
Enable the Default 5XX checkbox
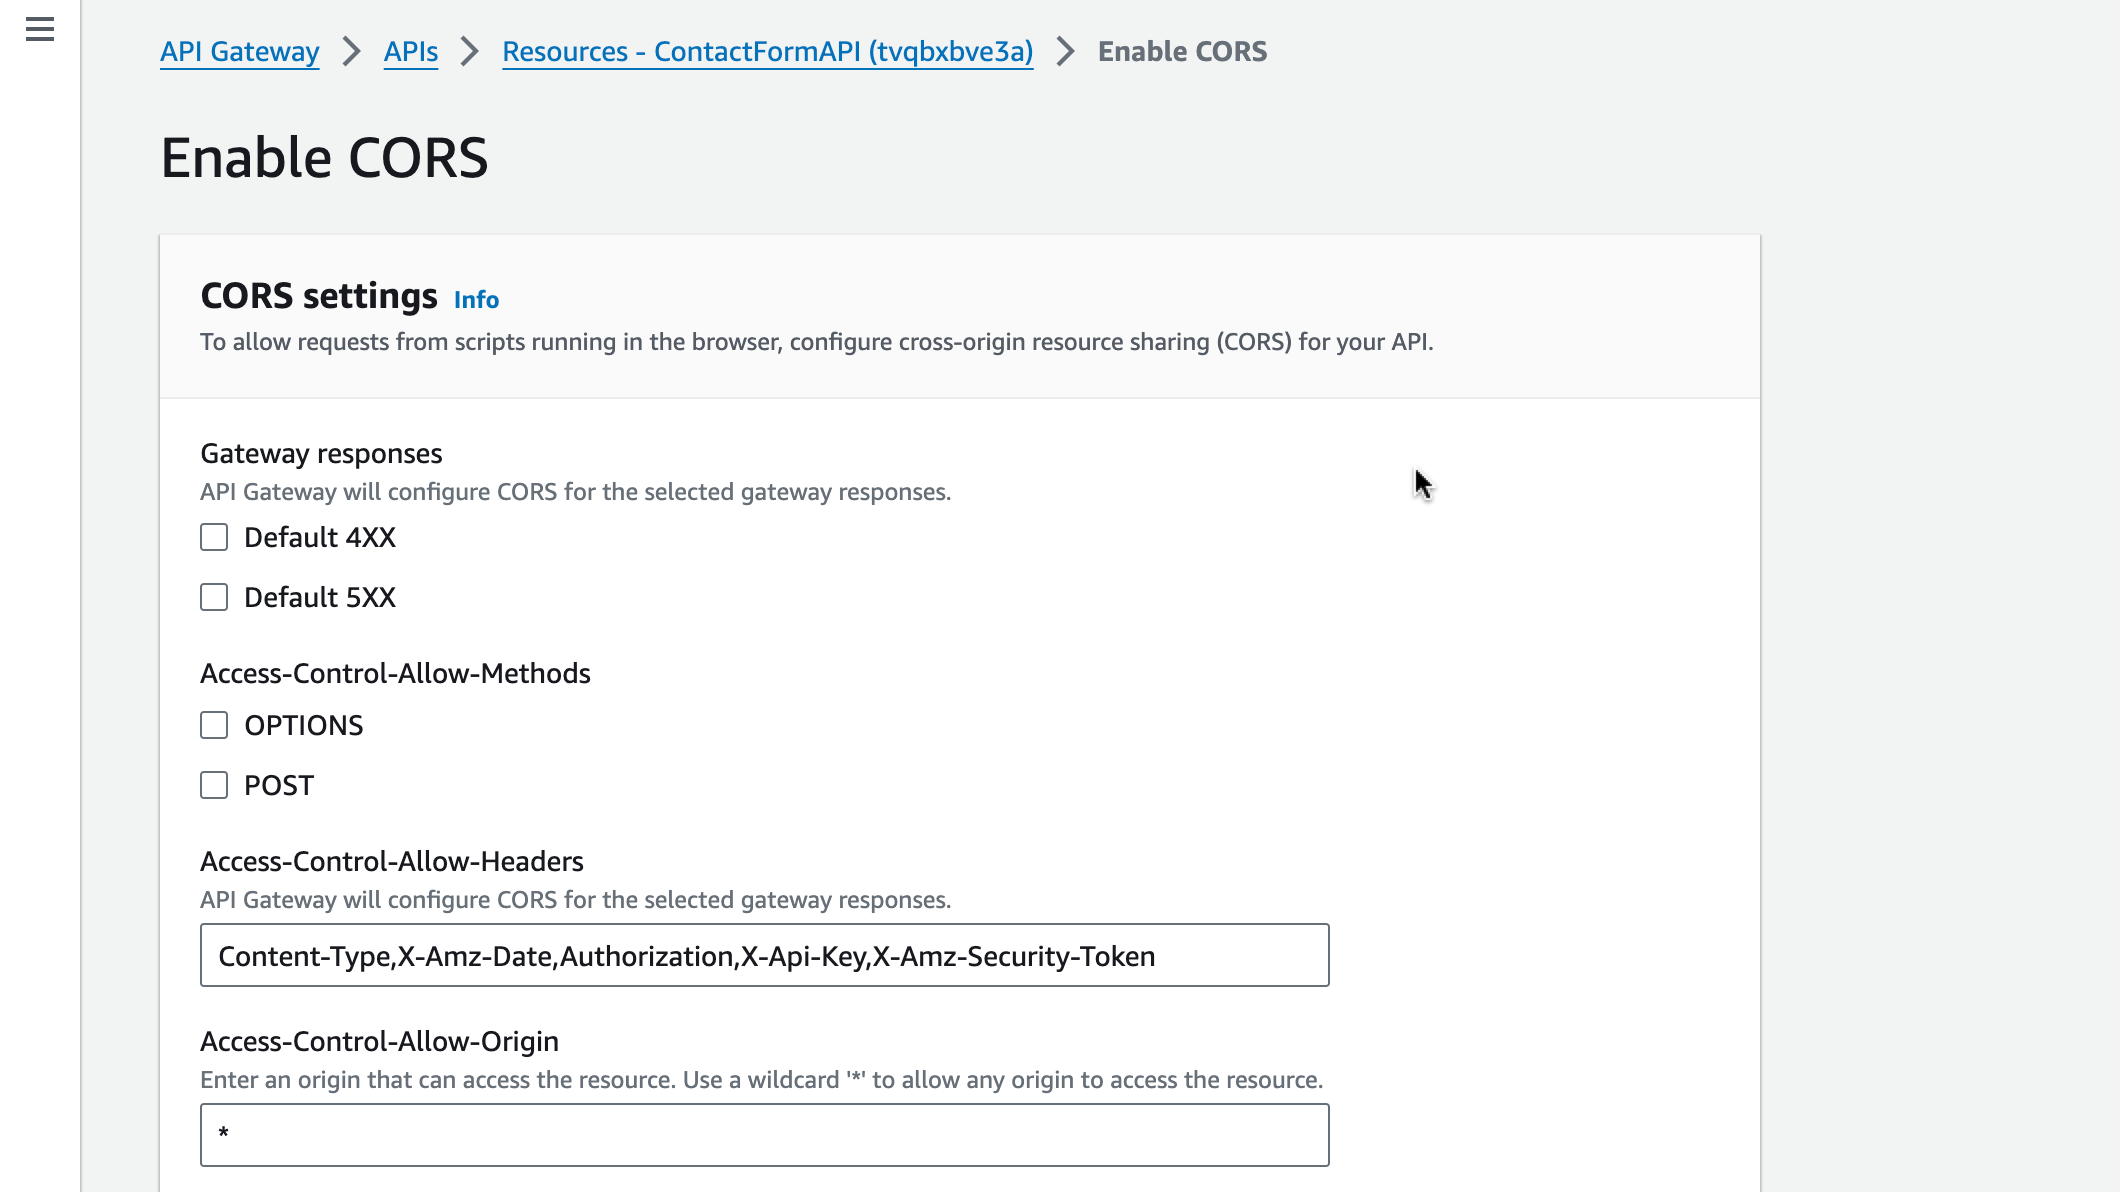[214, 597]
